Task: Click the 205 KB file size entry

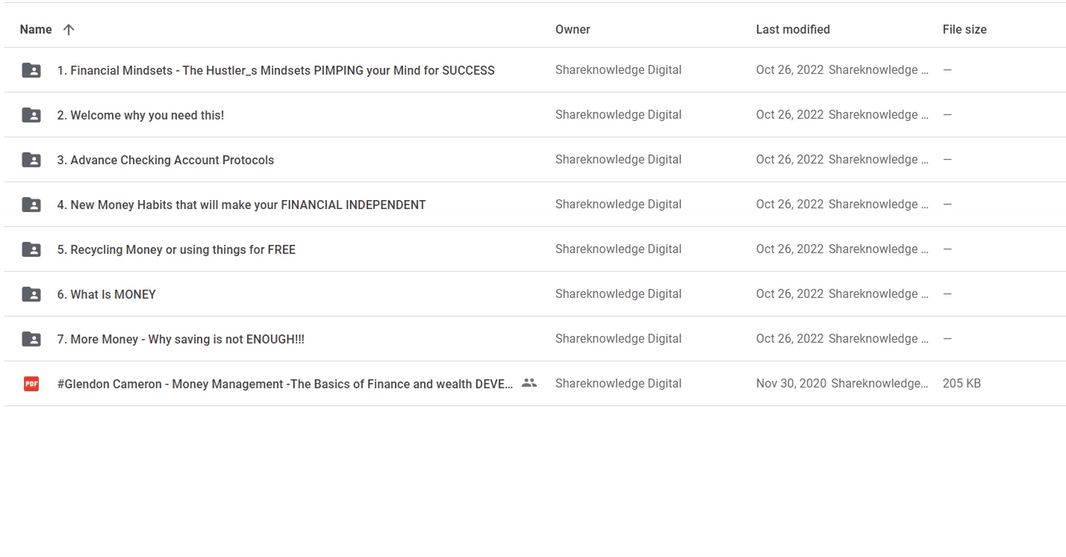Action: pyautogui.click(x=961, y=384)
